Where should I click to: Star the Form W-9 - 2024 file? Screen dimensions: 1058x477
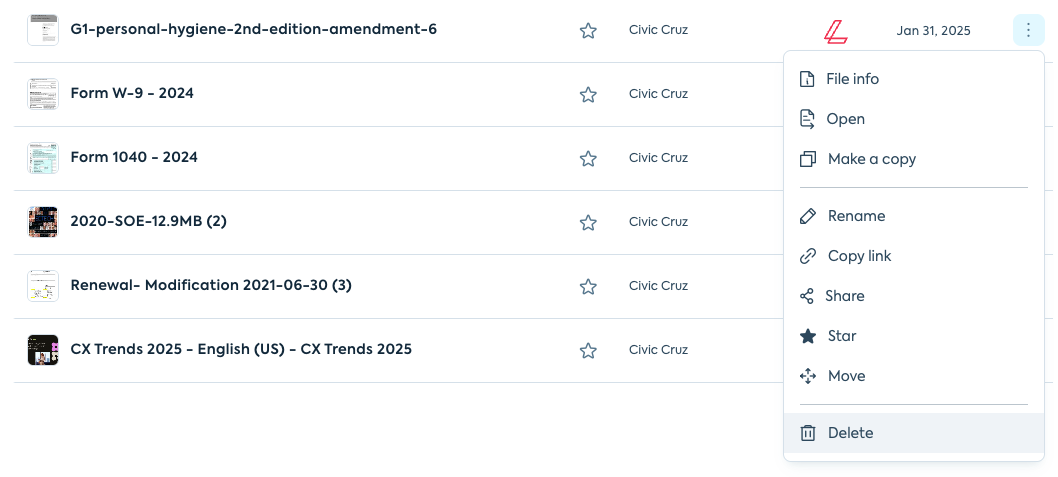click(x=588, y=94)
